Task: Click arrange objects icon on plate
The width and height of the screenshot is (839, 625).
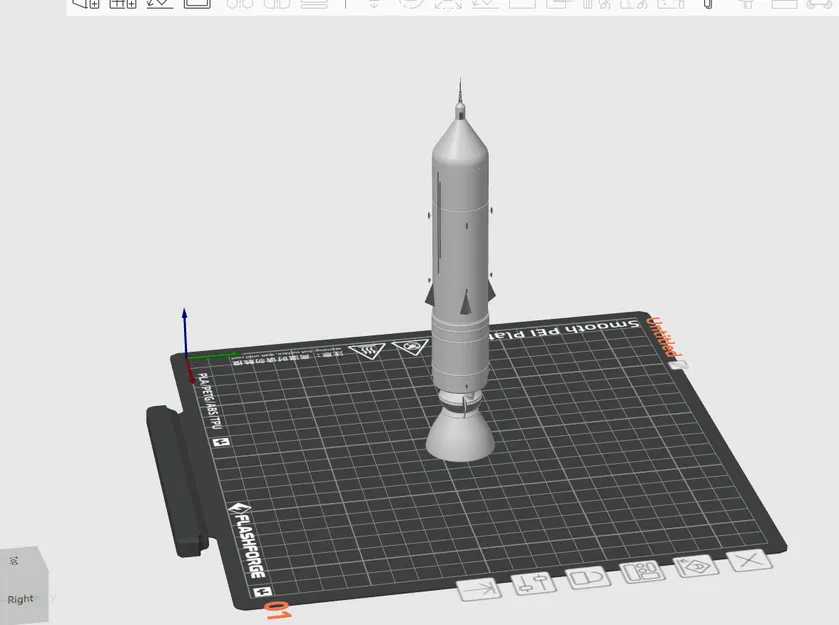Action: pyautogui.click(x=642, y=572)
